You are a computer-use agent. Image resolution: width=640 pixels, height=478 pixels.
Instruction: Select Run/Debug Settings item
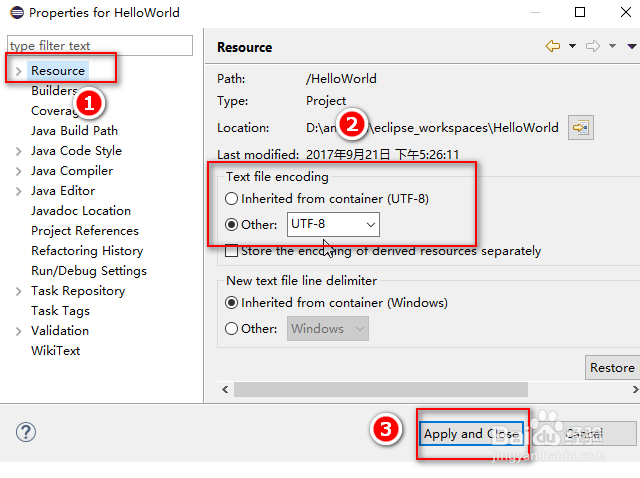pyautogui.click(x=89, y=271)
